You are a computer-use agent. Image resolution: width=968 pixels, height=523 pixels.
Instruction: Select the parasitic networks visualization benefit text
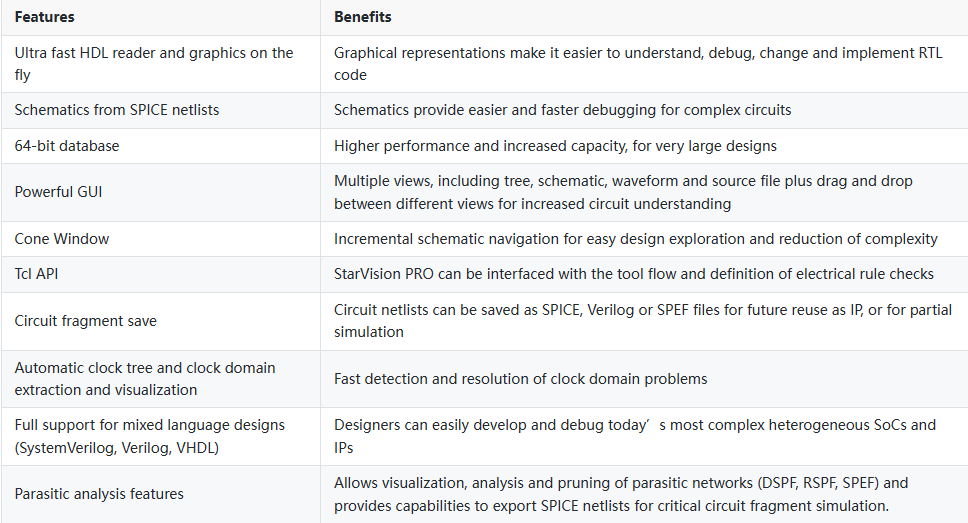(x=621, y=493)
